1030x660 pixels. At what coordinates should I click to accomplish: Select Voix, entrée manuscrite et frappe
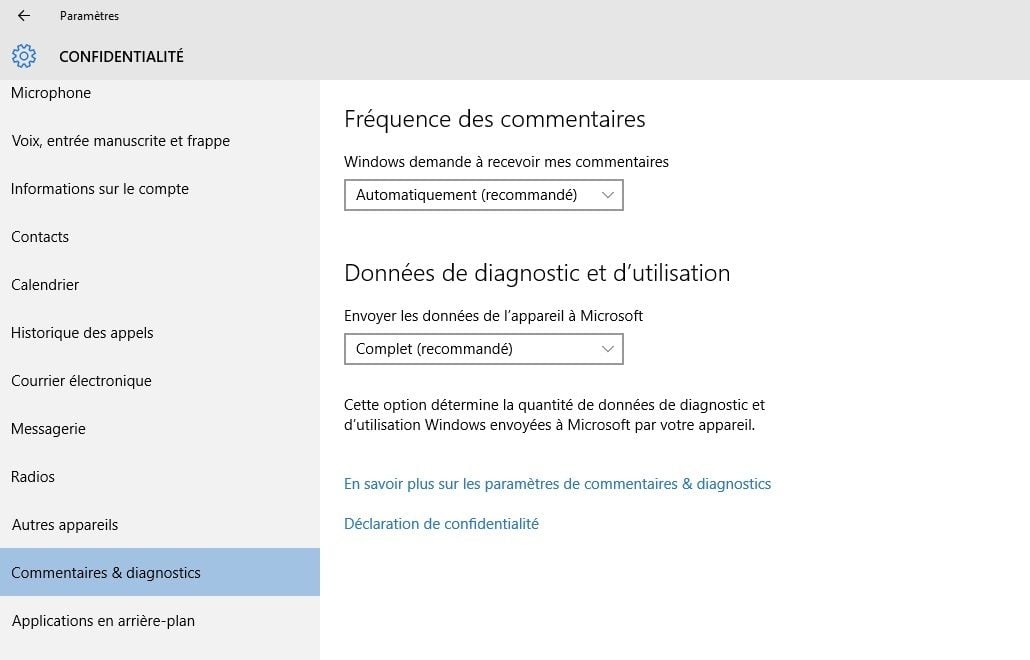pyautogui.click(x=120, y=141)
